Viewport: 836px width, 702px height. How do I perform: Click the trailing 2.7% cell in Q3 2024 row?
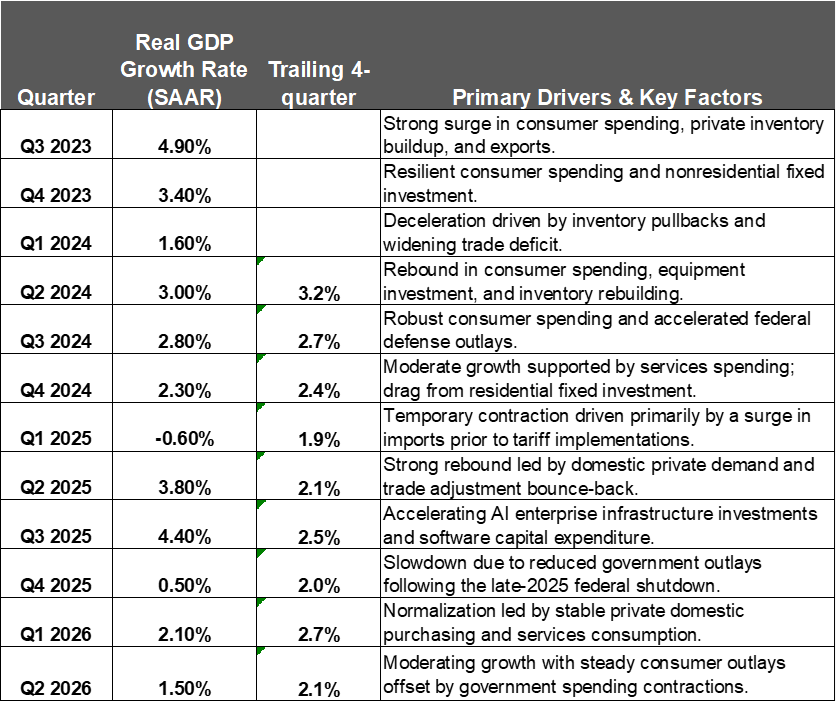click(x=318, y=329)
